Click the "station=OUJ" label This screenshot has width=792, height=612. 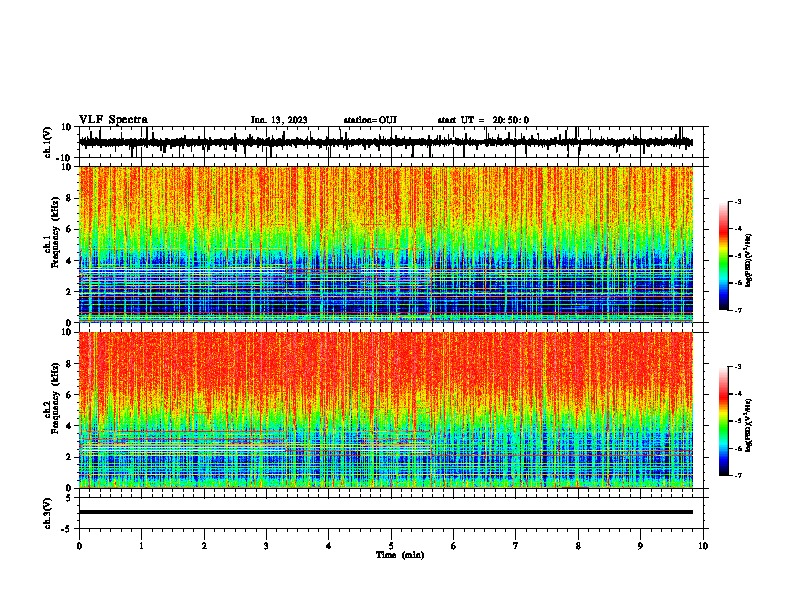coord(370,120)
